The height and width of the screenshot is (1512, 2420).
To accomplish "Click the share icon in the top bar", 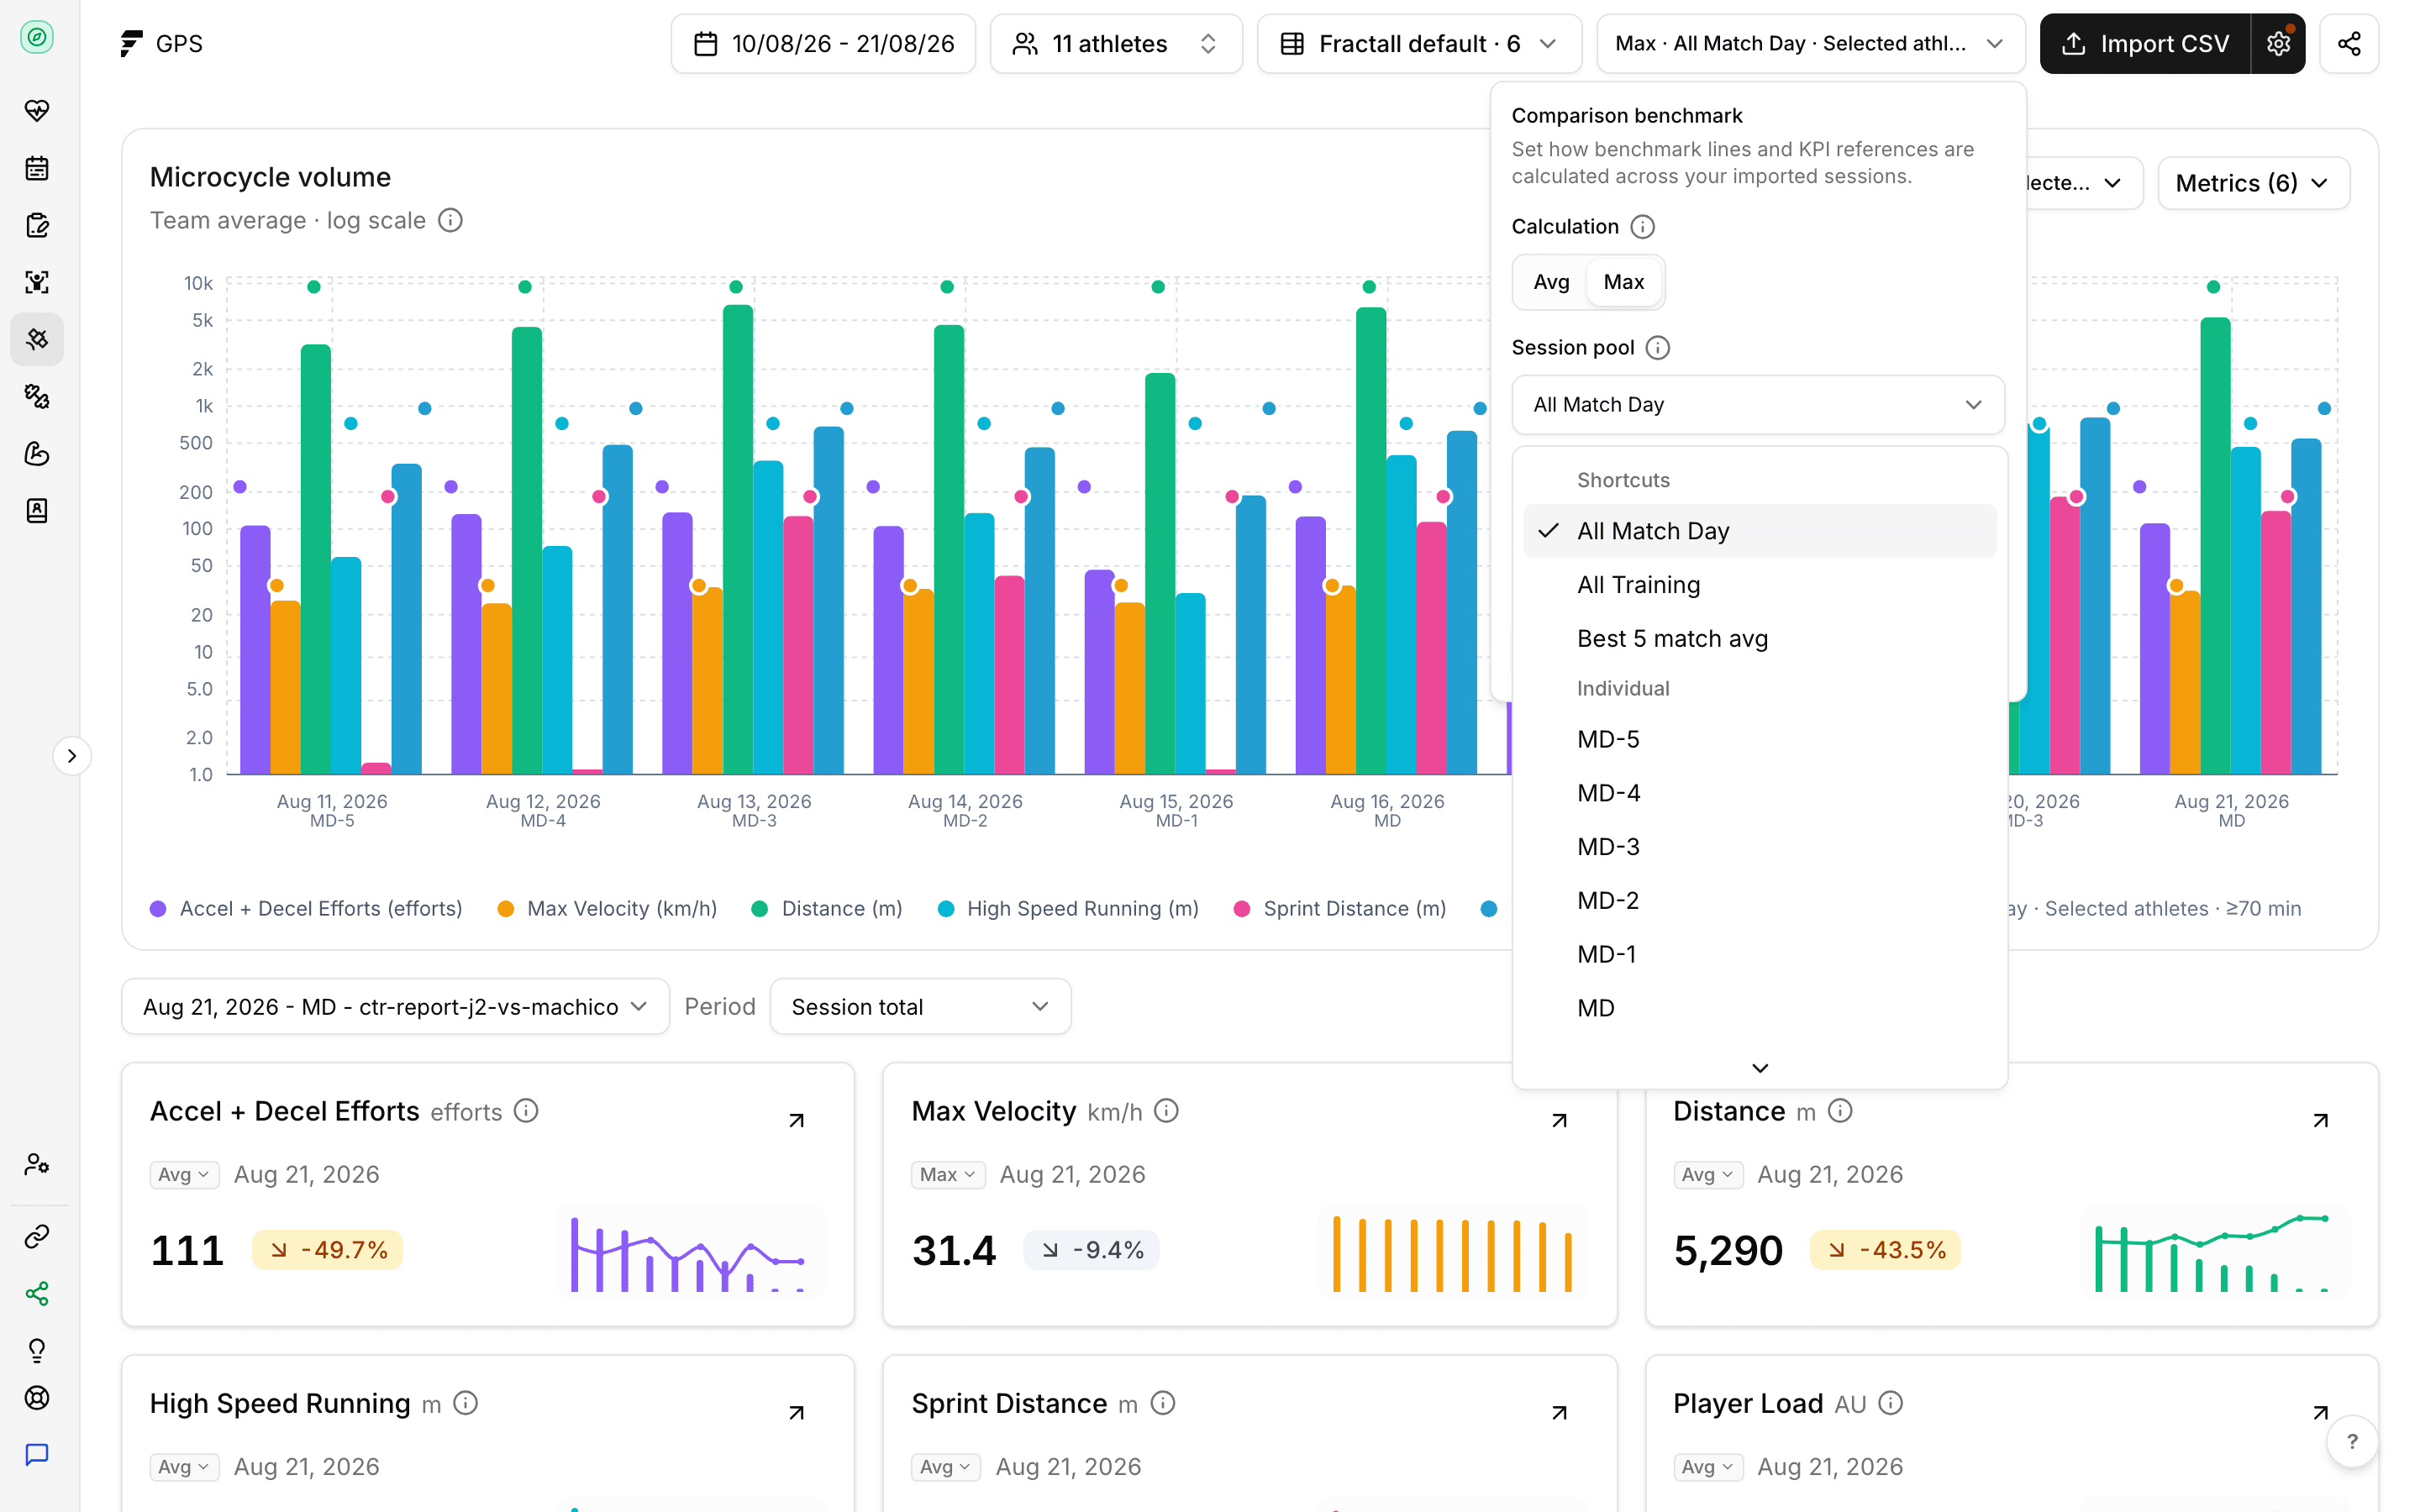I will (2349, 44).
